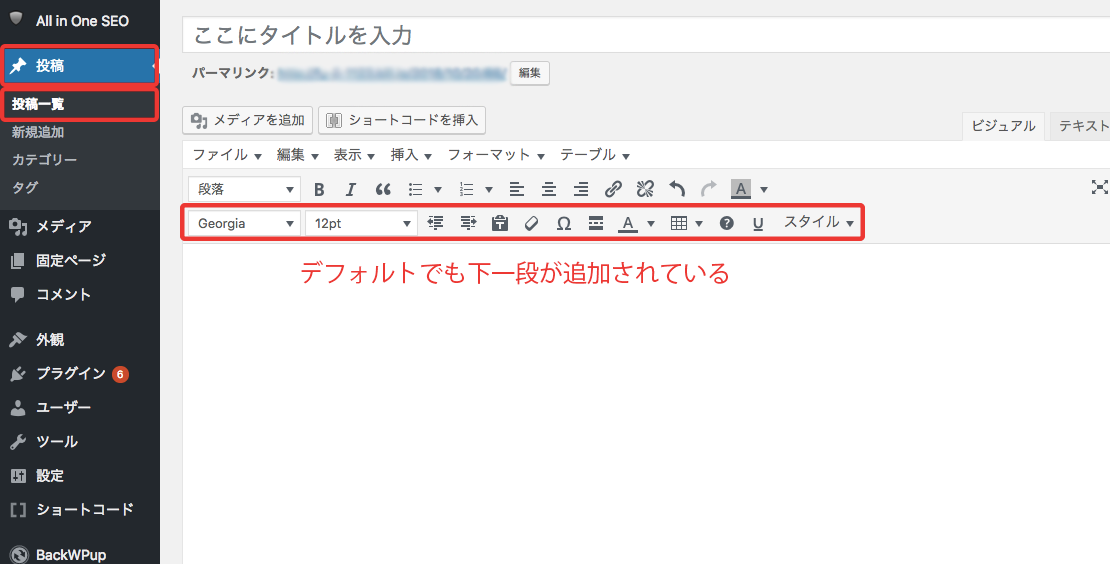Open the Georgia font family dropdown
1110x564 pixels.
point(244,224)
